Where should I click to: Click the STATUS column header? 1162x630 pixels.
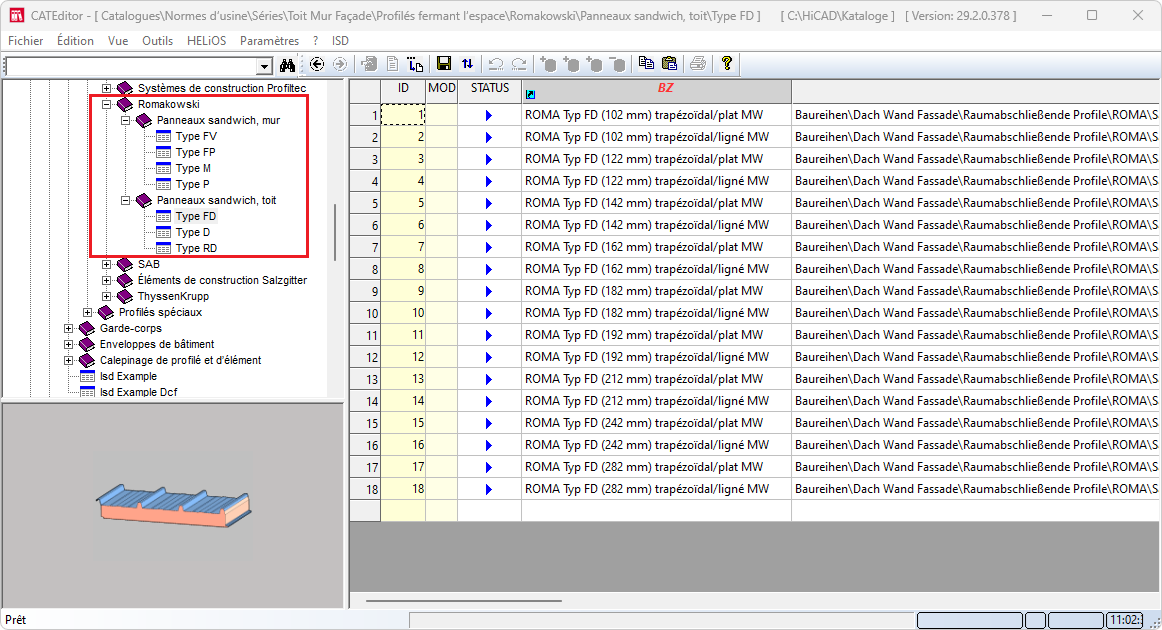click(x=490, y=92)
